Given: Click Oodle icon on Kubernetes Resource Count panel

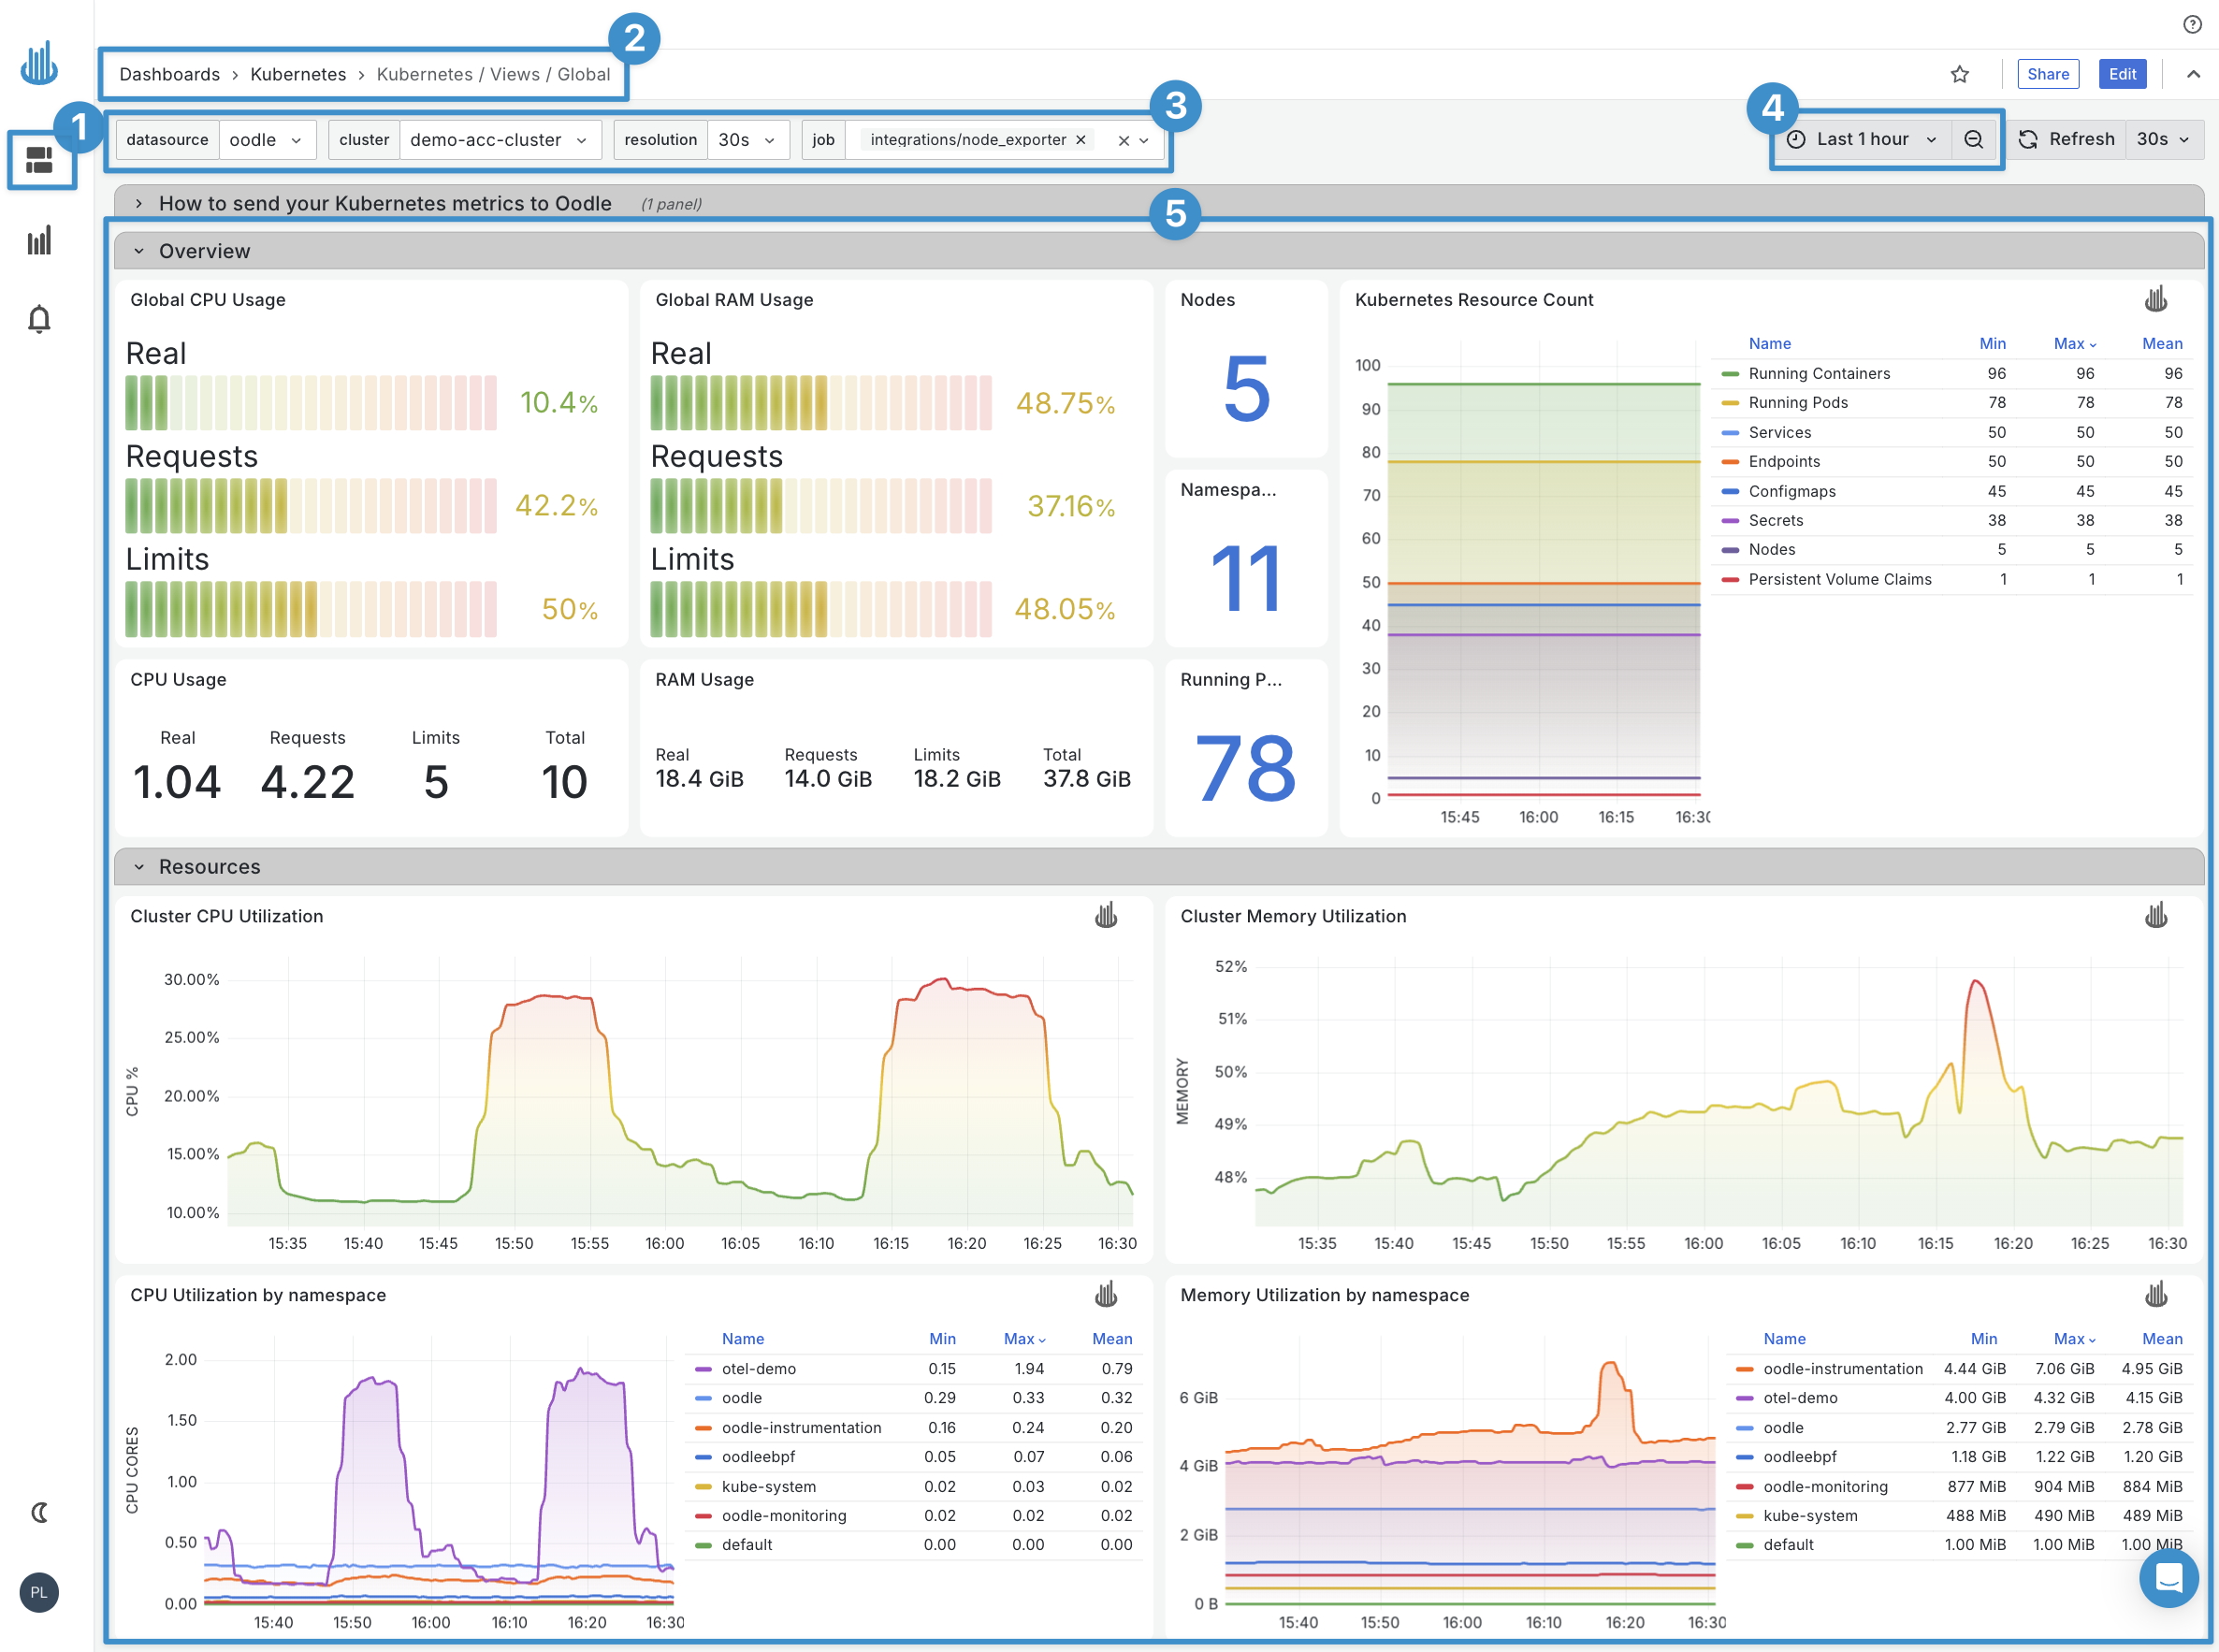Looking at the screenshot, I should tap(2156, 299).
